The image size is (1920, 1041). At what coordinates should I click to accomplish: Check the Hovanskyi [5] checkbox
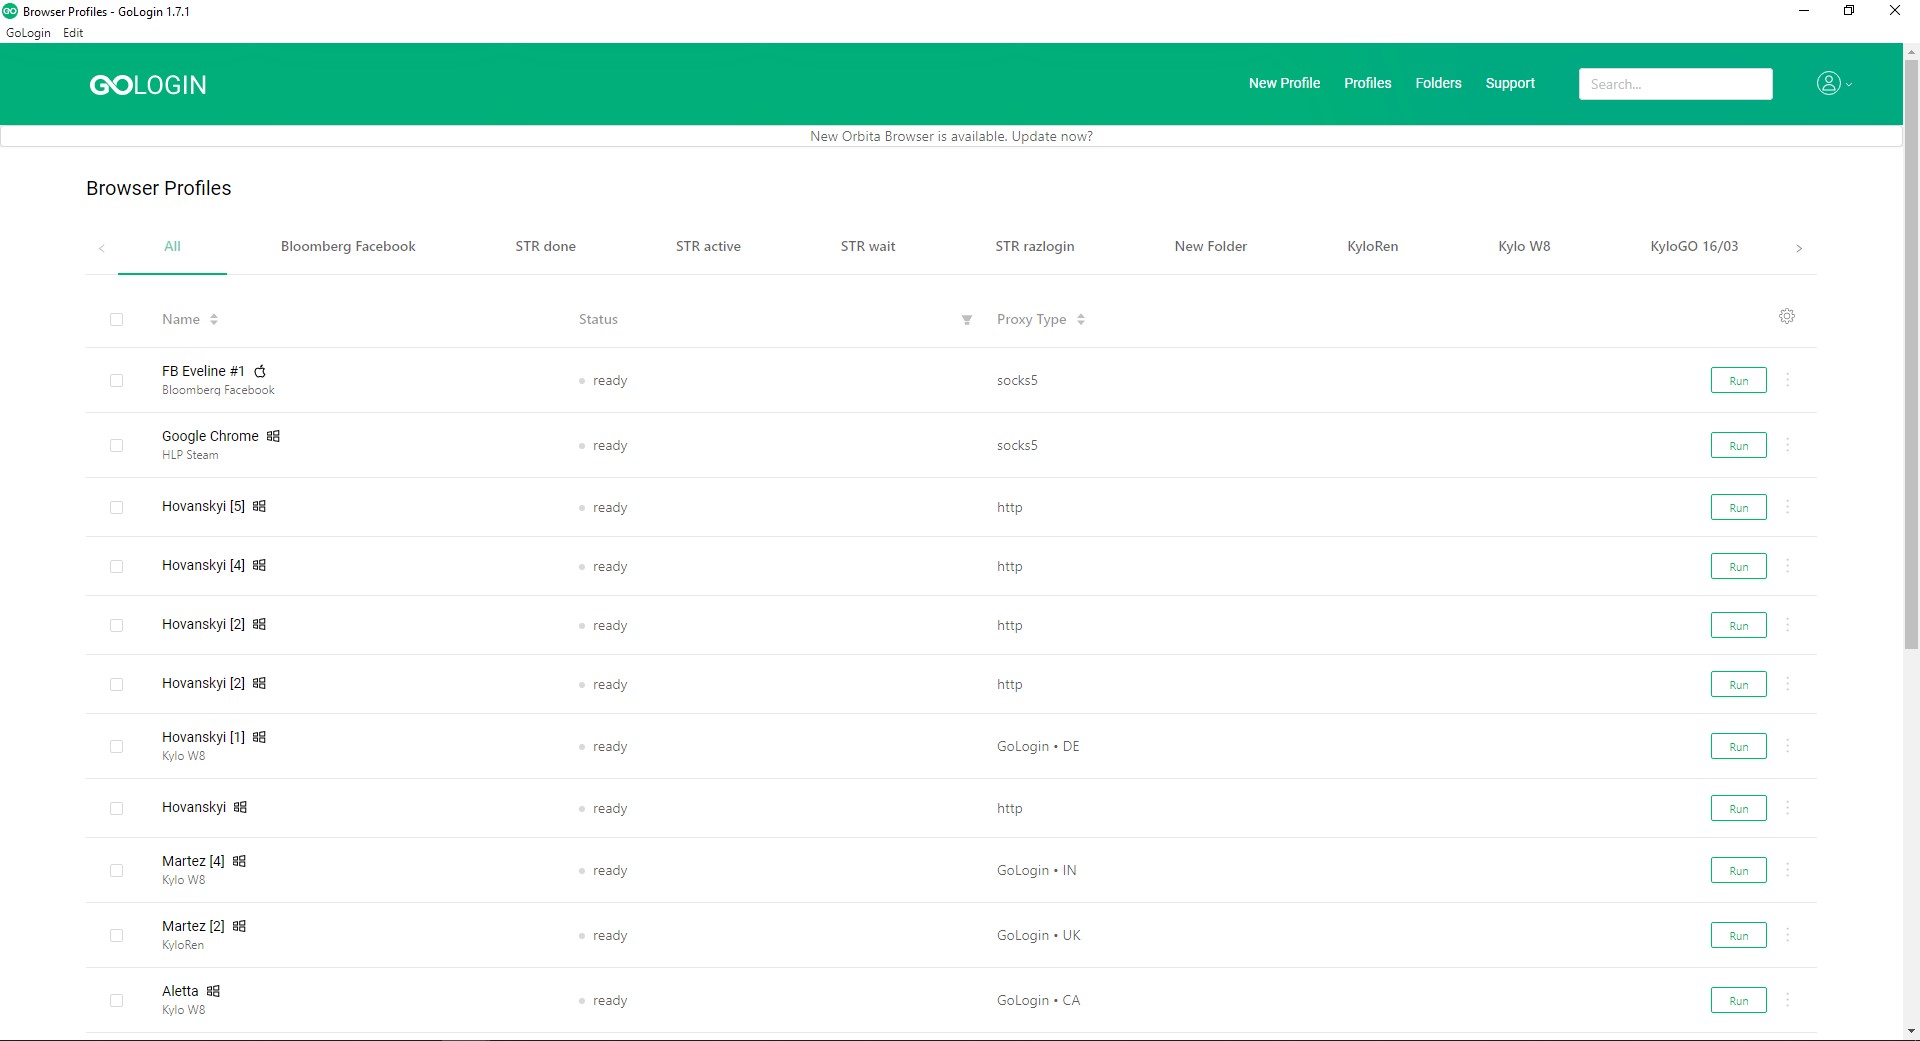[x=116, y=508]
